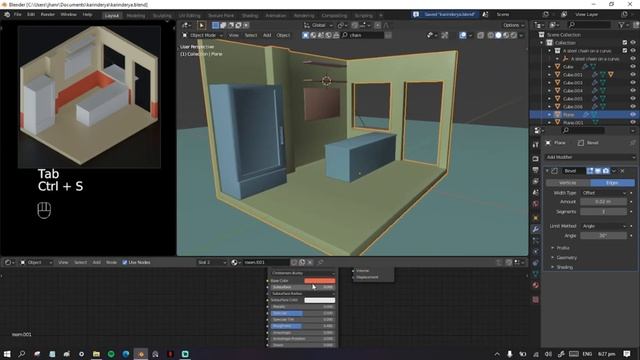Open the Edit menu
Image resolution: width=640 pixels, height=360 pixels.
pos(31,14)
